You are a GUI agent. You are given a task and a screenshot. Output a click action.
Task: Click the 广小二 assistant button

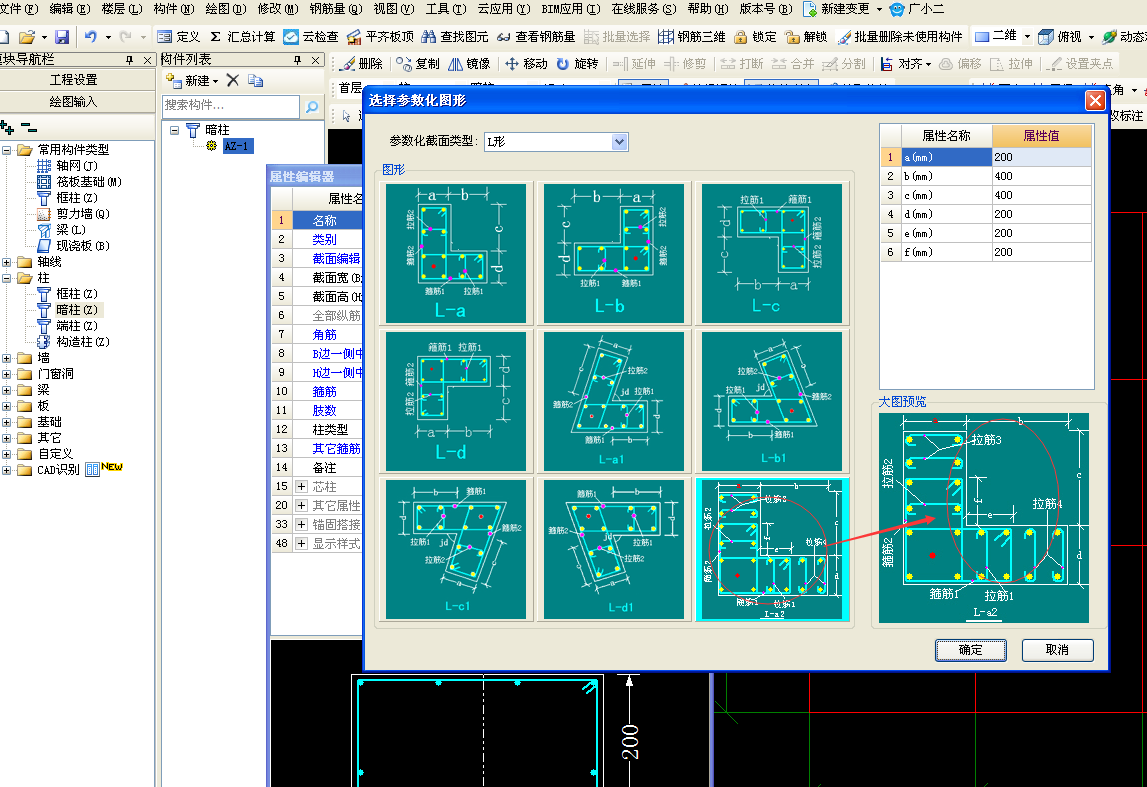(917, 9)
